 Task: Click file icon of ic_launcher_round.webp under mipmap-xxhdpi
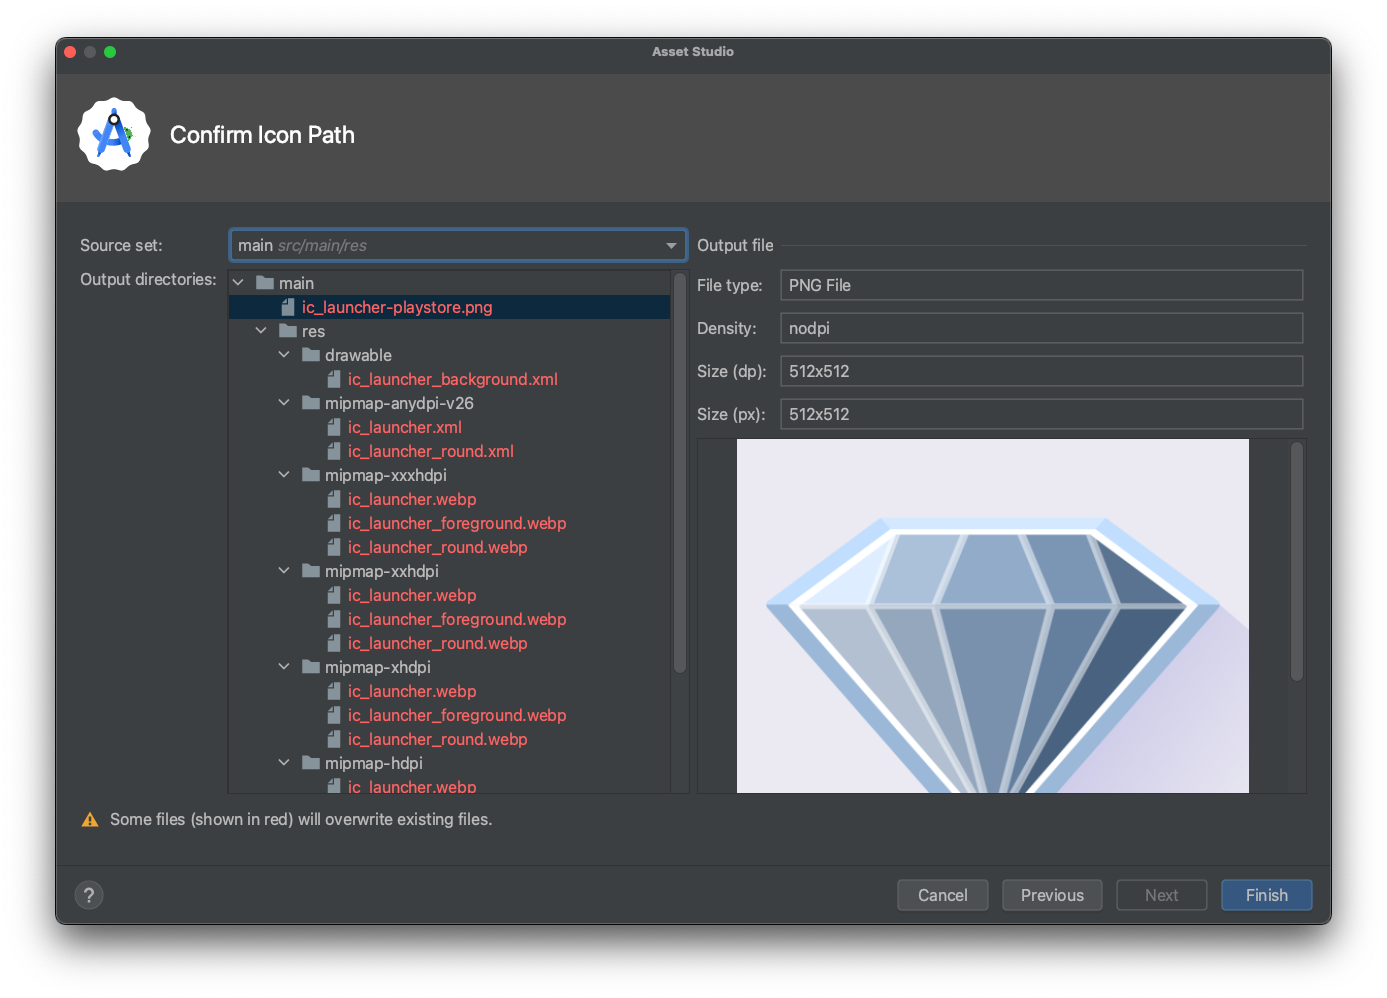coord(334,643)
